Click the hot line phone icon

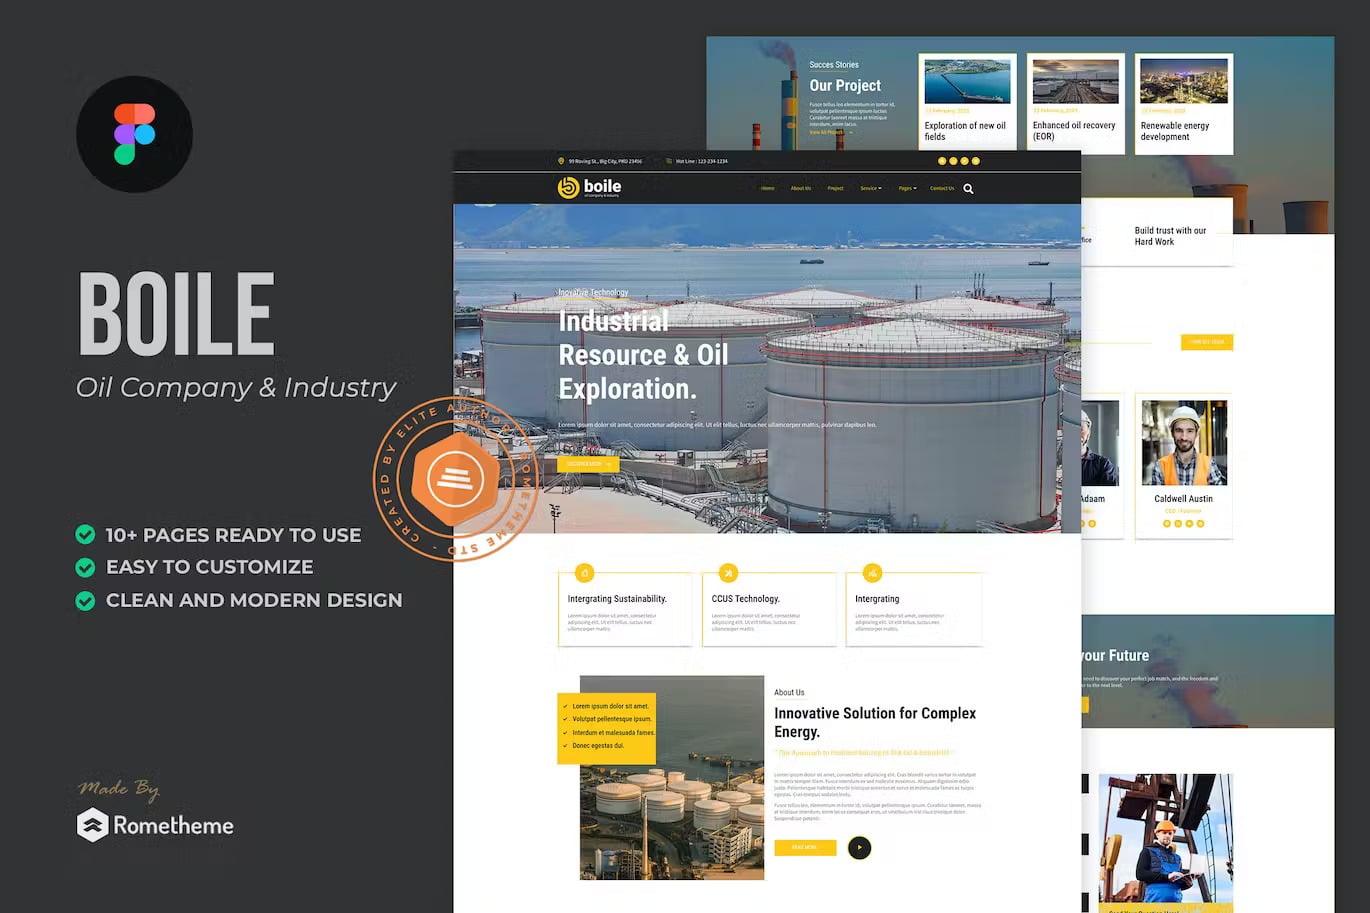tap(669, 161)
